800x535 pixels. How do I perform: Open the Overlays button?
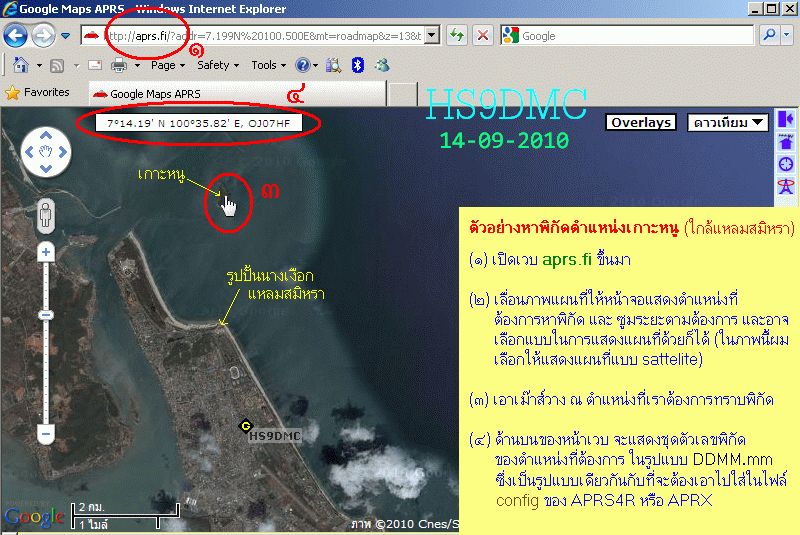[x=641, y=122]
